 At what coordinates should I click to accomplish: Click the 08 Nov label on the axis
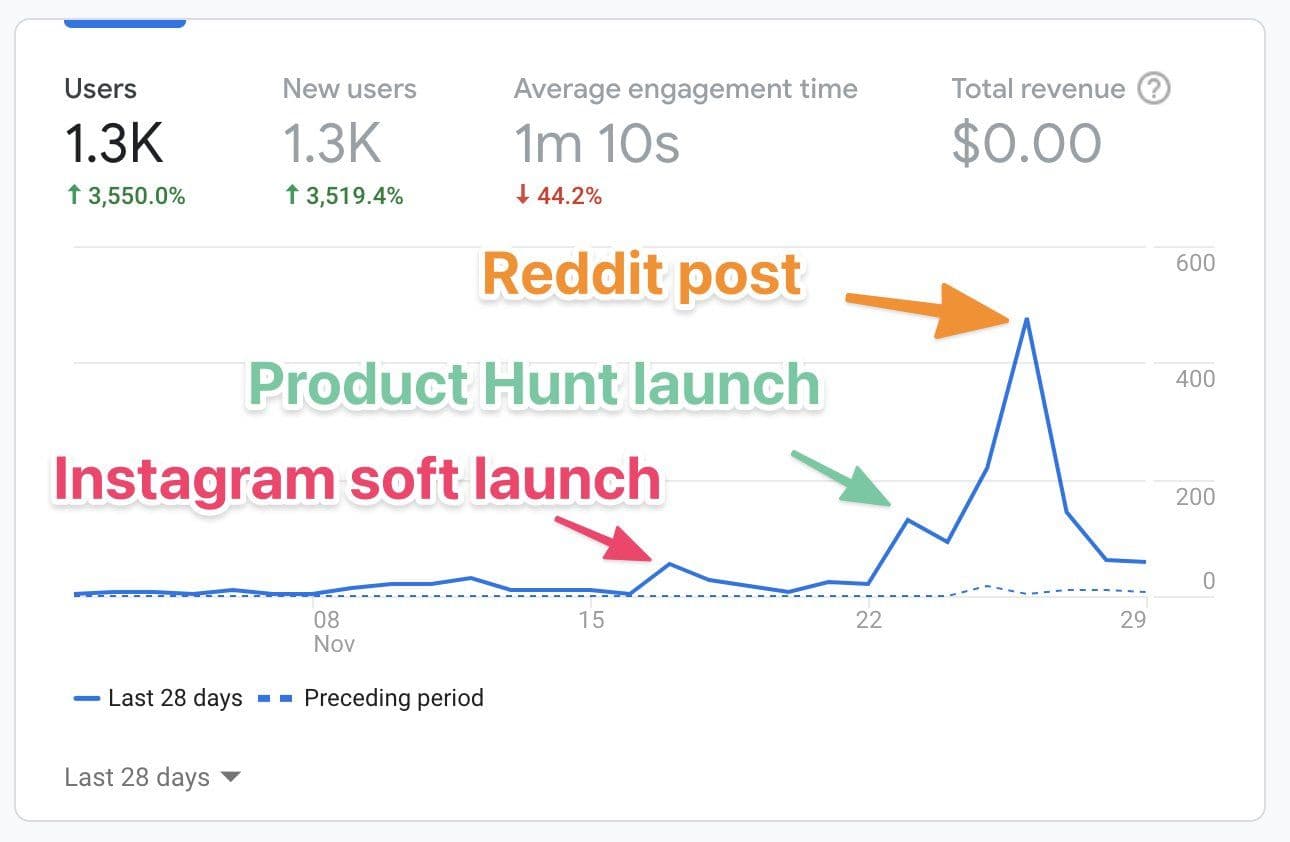click(x=334, y=631)
